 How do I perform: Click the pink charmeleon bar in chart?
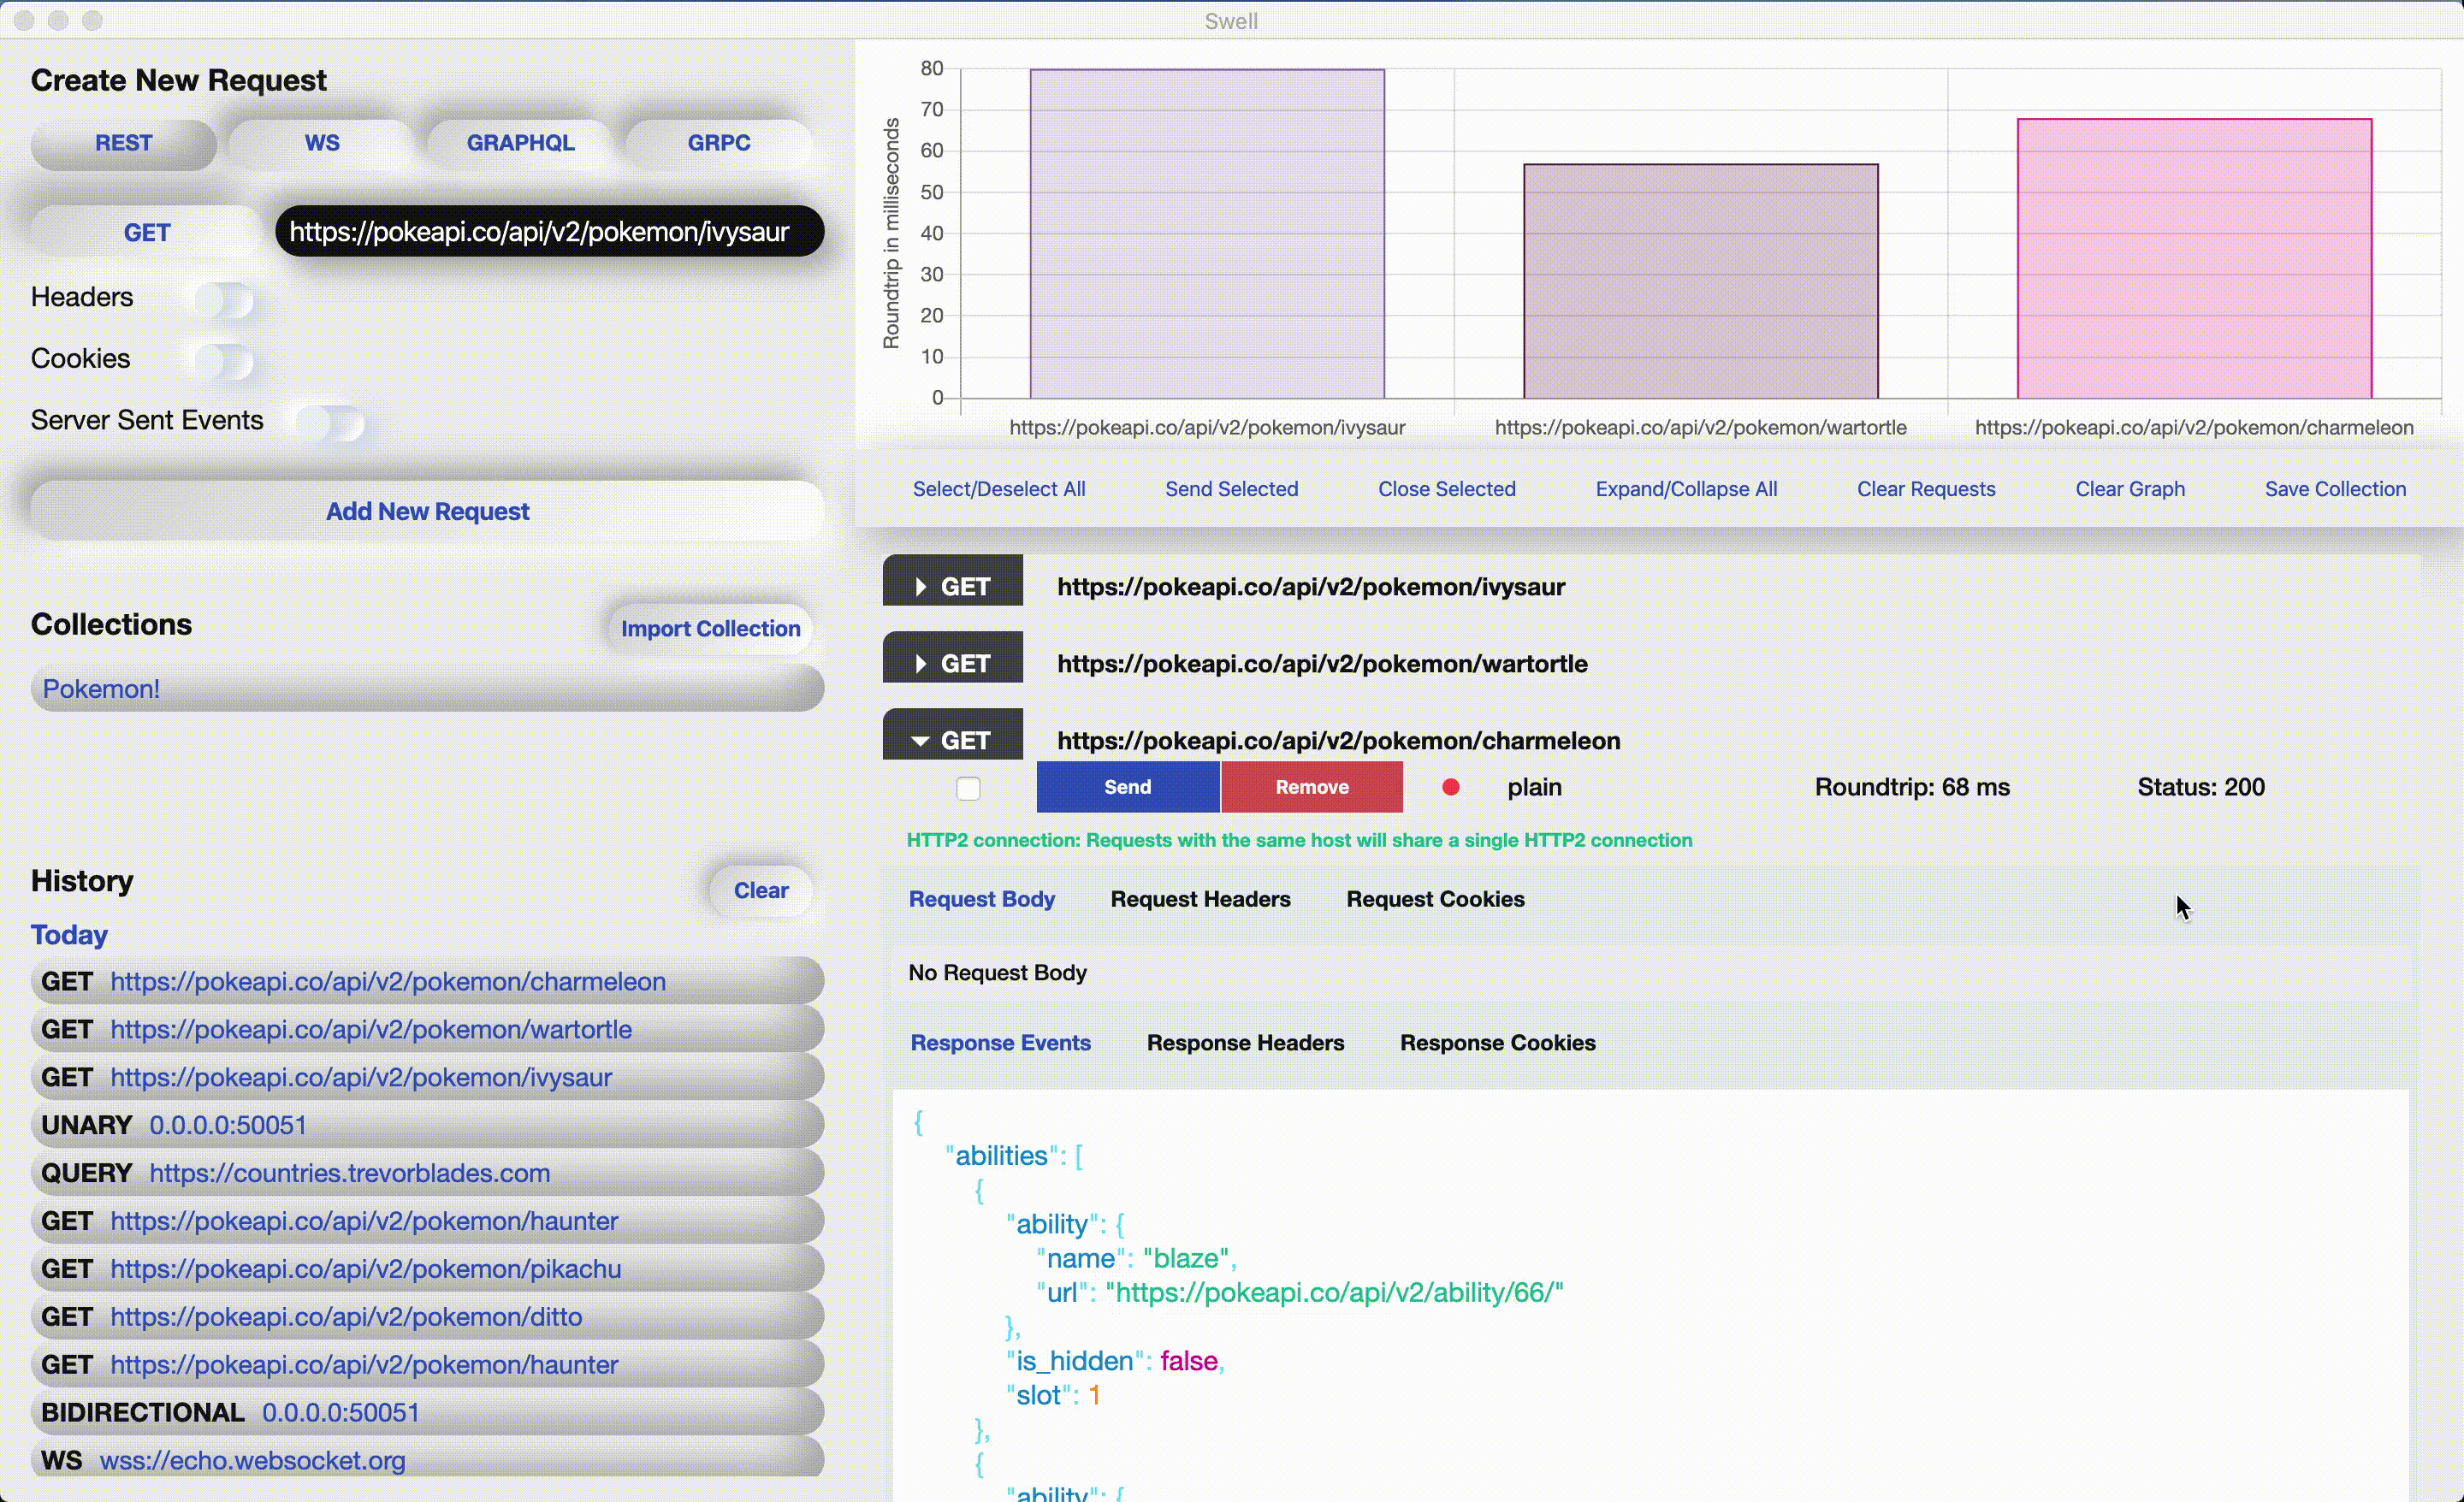[2194, 260]
